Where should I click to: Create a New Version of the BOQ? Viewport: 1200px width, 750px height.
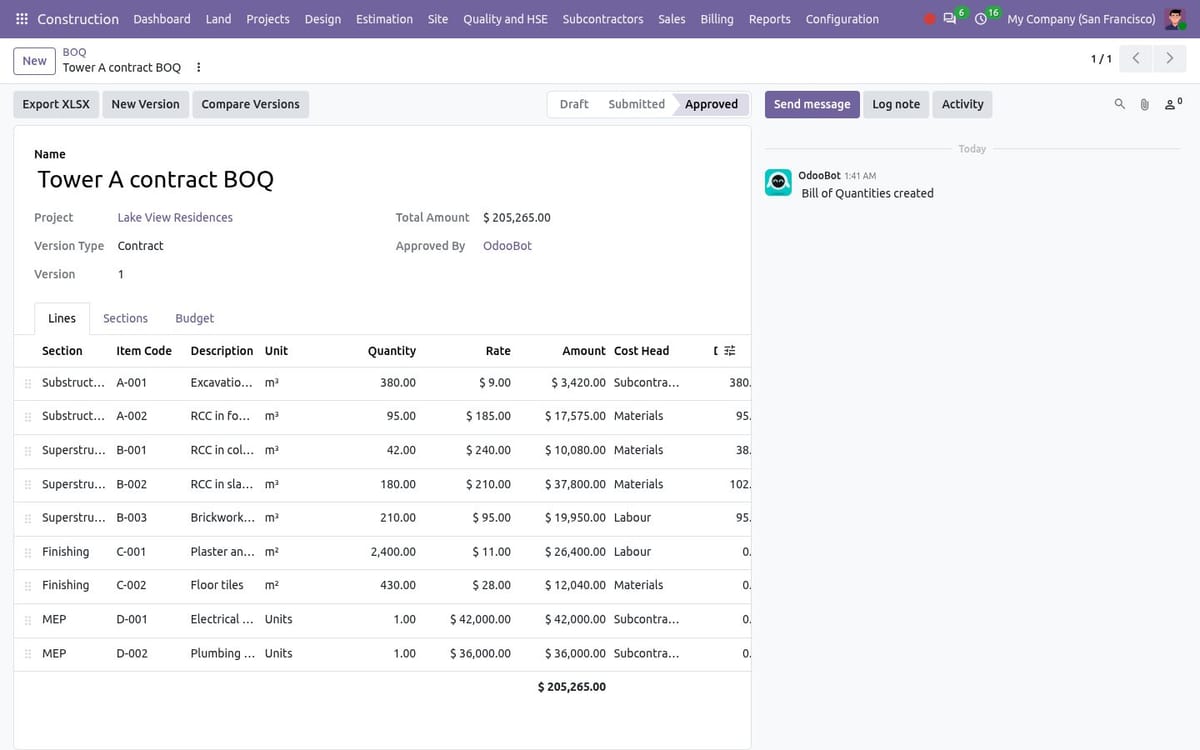tap(145, 104)
